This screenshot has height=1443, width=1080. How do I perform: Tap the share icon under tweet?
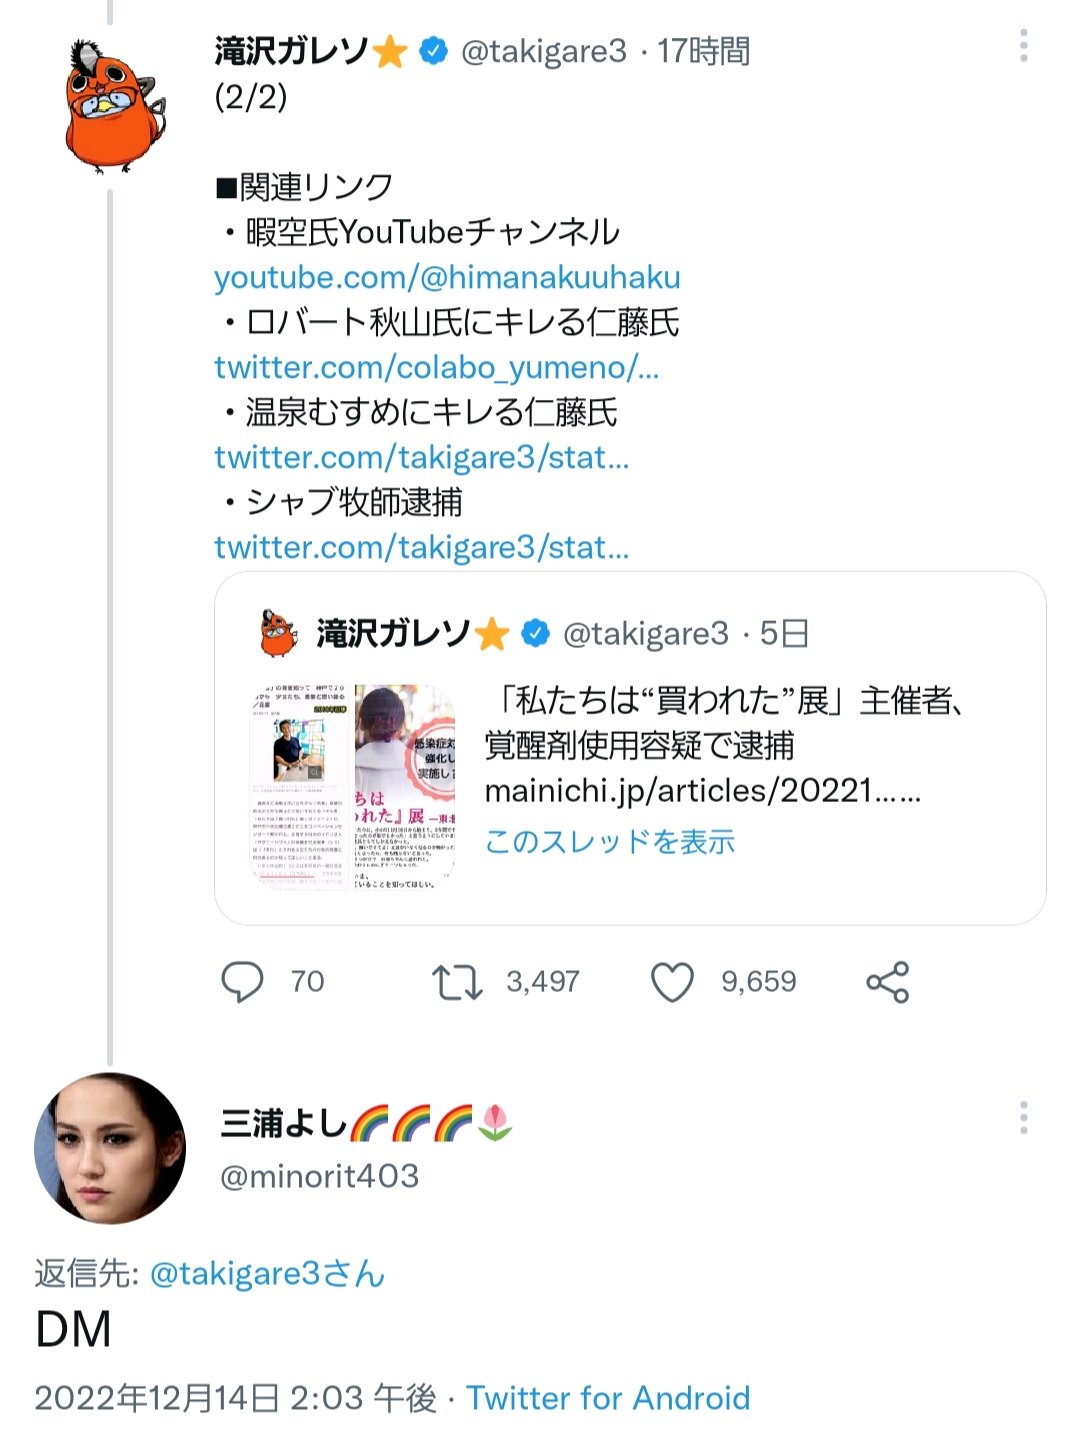[x=887, y=982]
